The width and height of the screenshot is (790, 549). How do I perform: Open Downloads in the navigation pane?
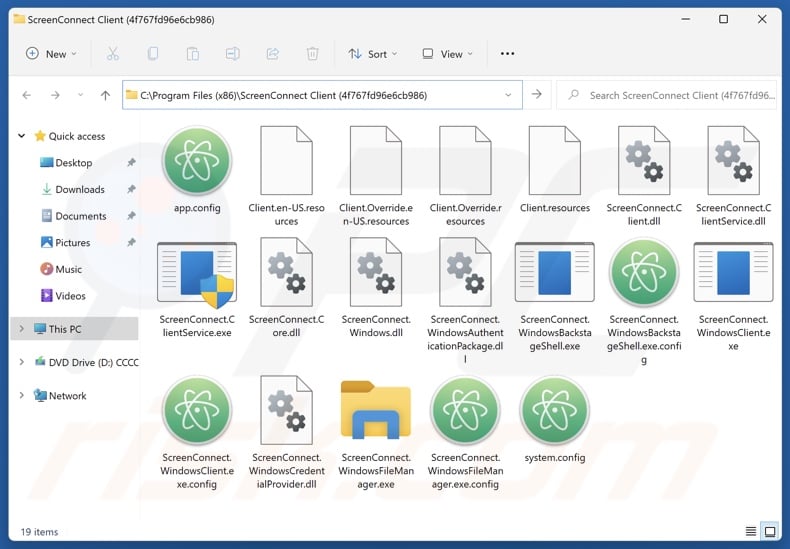click(x=73, y=189)
